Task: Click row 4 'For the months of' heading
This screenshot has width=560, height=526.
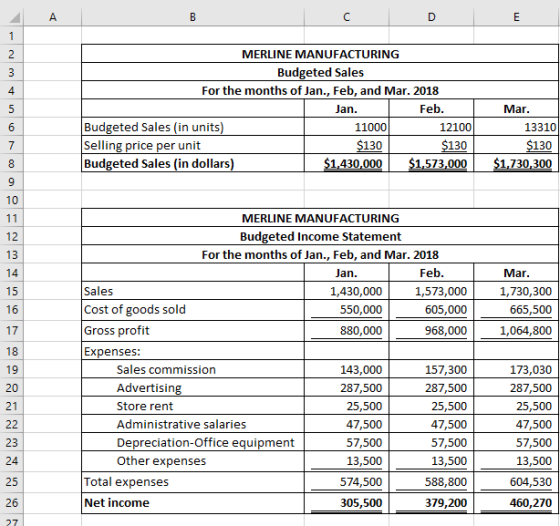Action: click(x=320, y=90)
